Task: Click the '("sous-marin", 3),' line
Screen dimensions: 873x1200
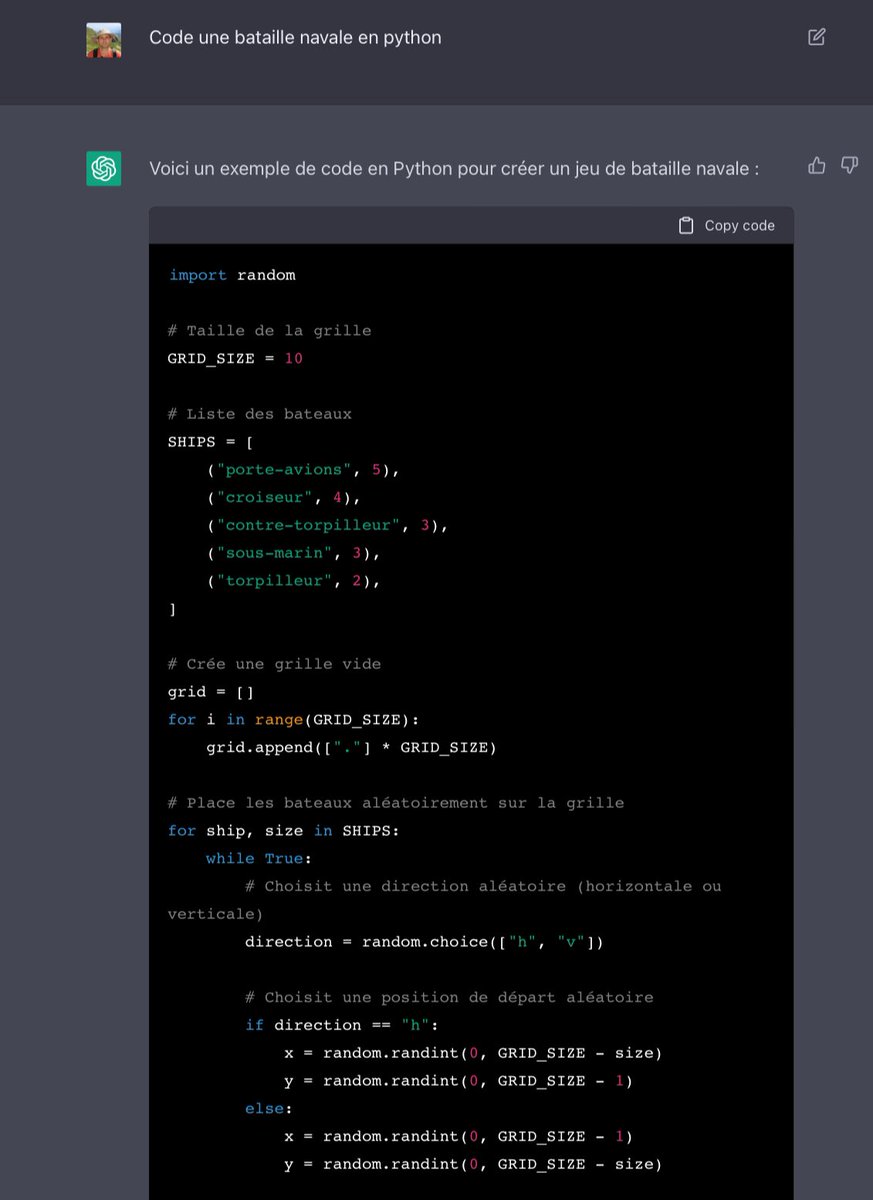Action: point(294,552)
